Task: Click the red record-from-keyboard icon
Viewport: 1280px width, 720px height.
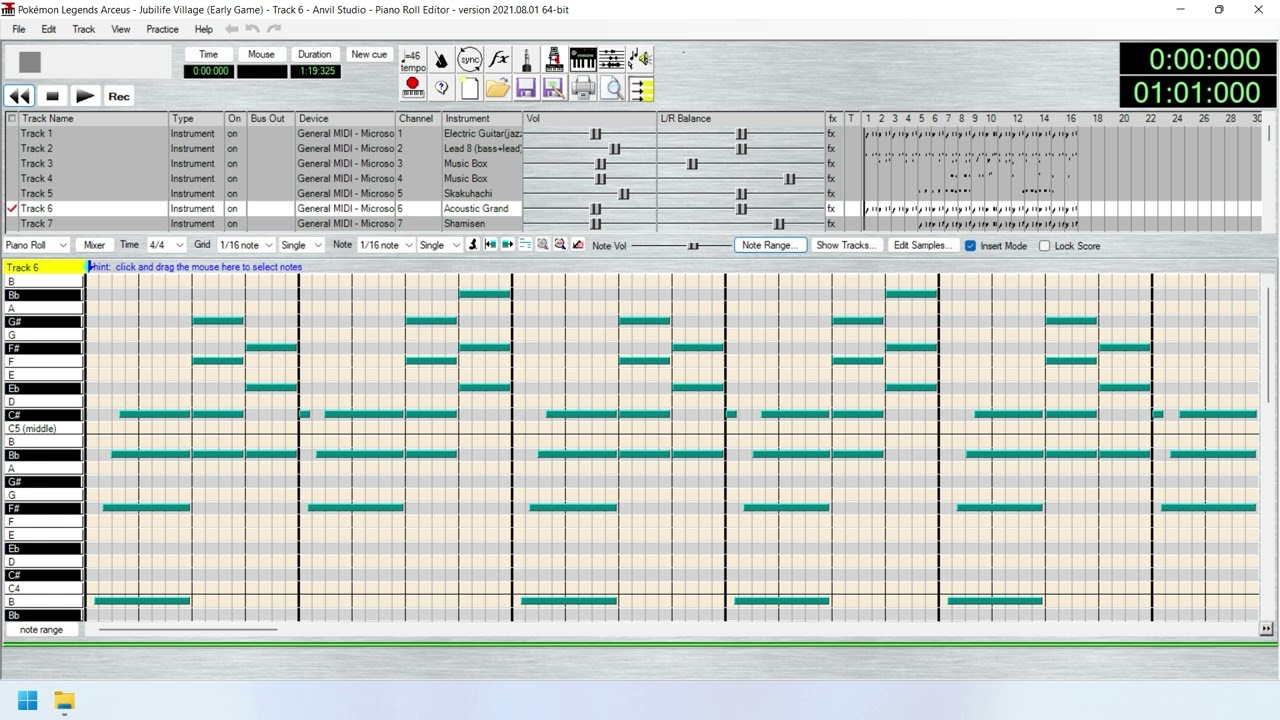Action: 412,89
